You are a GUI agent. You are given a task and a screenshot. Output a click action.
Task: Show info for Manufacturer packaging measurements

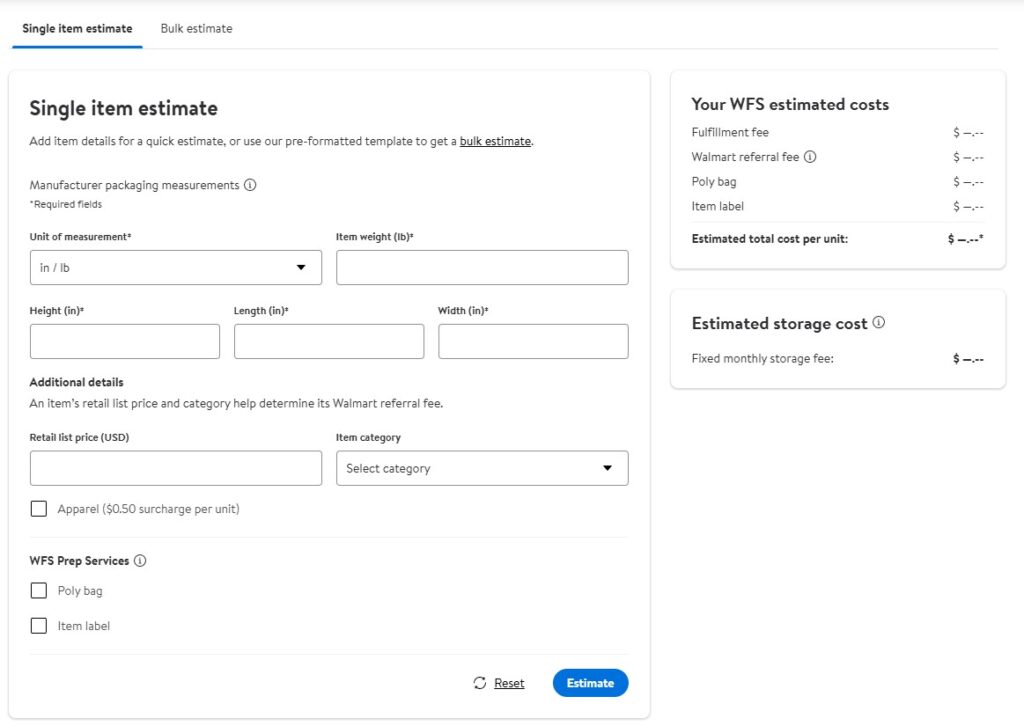(x=250, y=185)
